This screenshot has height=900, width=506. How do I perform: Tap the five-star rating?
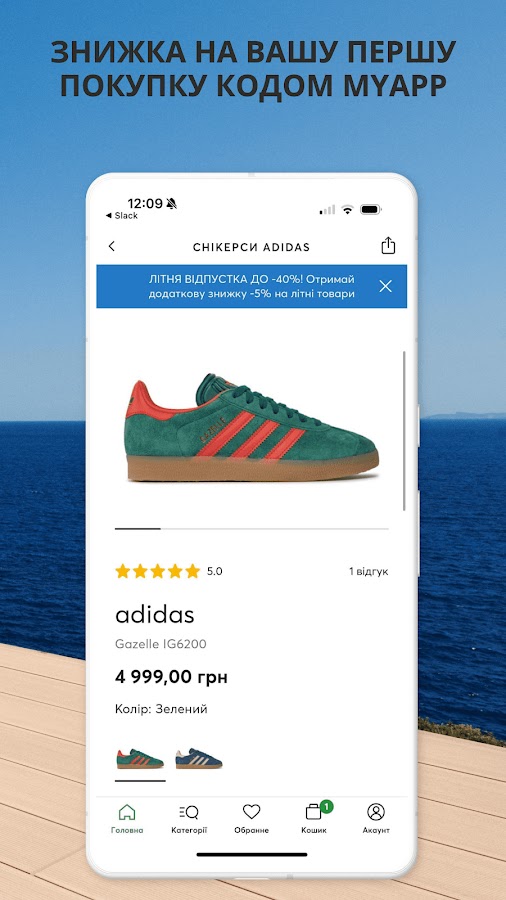point(158,571)
